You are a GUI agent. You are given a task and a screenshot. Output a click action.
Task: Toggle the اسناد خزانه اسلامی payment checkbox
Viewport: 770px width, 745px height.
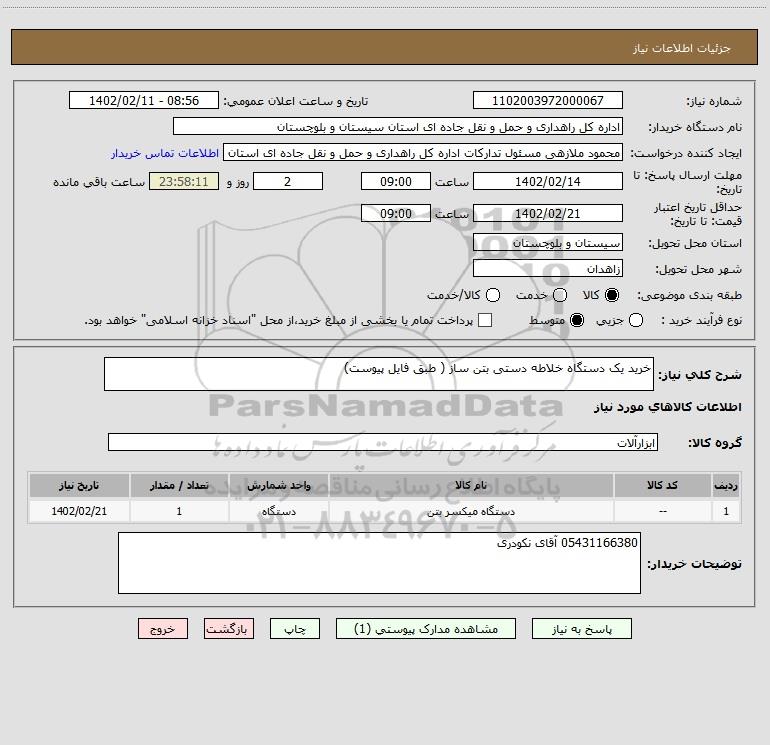[485, 320]
